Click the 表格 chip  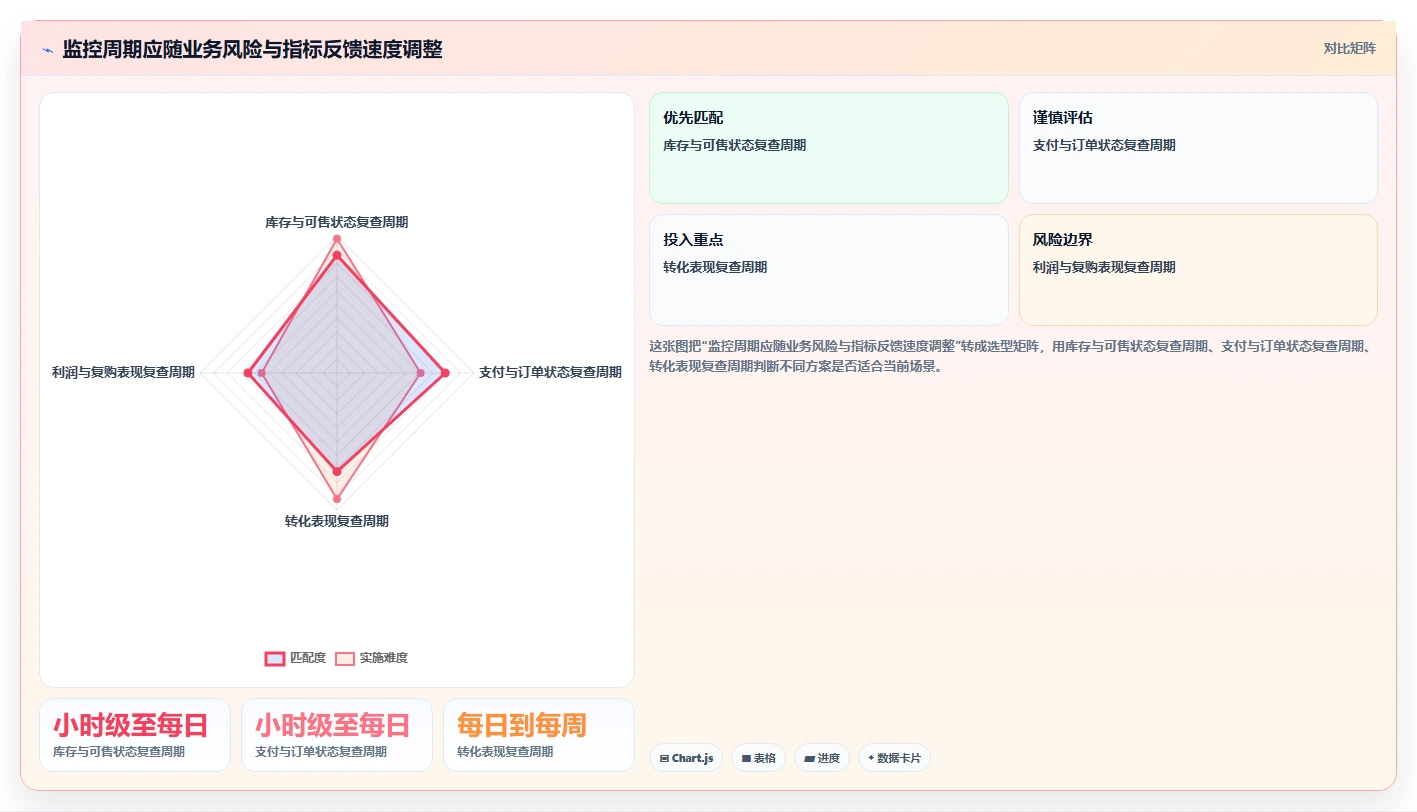pos(759,758)
